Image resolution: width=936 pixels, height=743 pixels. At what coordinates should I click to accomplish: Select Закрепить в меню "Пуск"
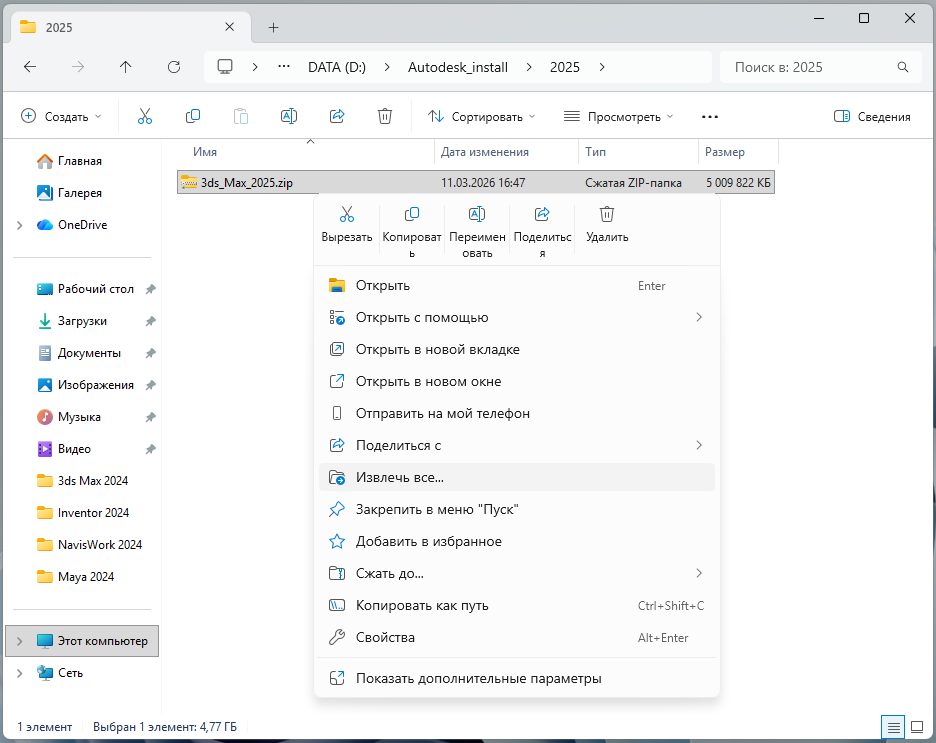point(517,510)
